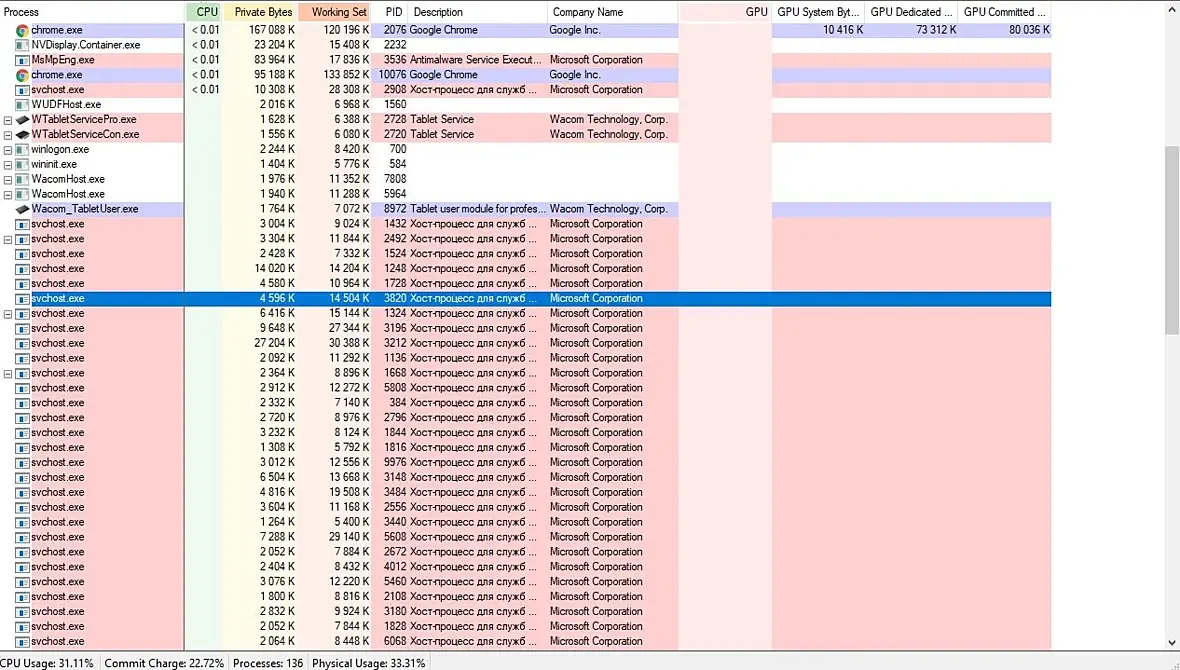The width and height of the screenshot is (1180, 670).
Task: Select the svchost.exe row with PID 9976
Action: click(x=525, y=462)
